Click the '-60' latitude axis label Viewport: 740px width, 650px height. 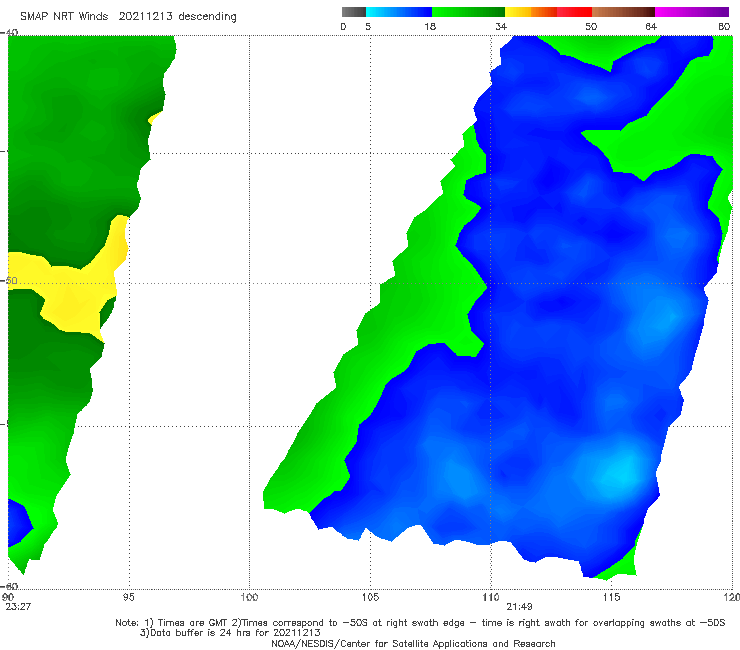(x=9, y=586)
